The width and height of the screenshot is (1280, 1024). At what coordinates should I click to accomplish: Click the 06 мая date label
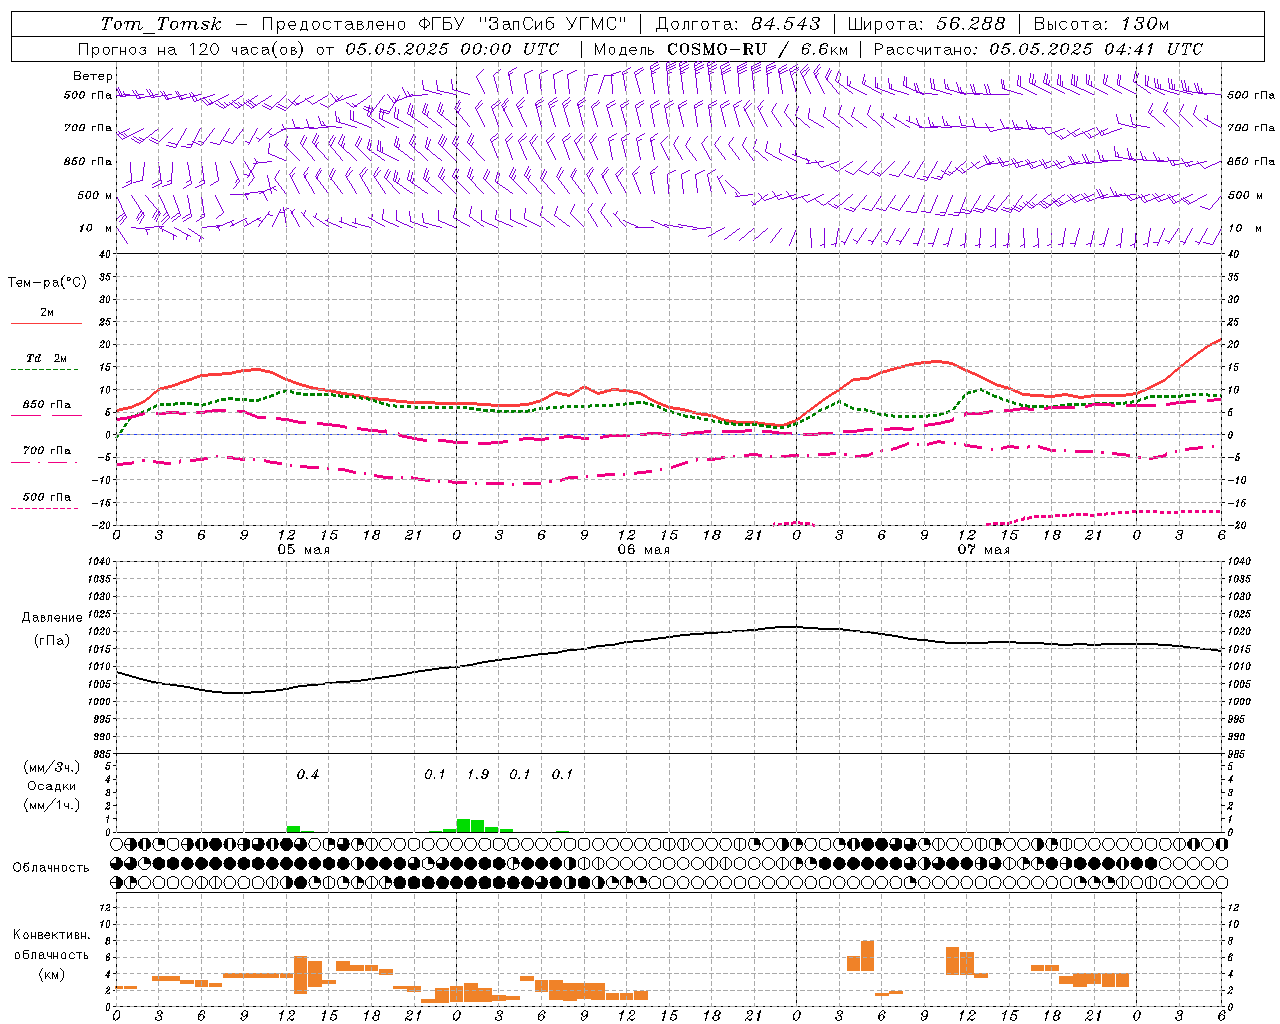[643, 550]
